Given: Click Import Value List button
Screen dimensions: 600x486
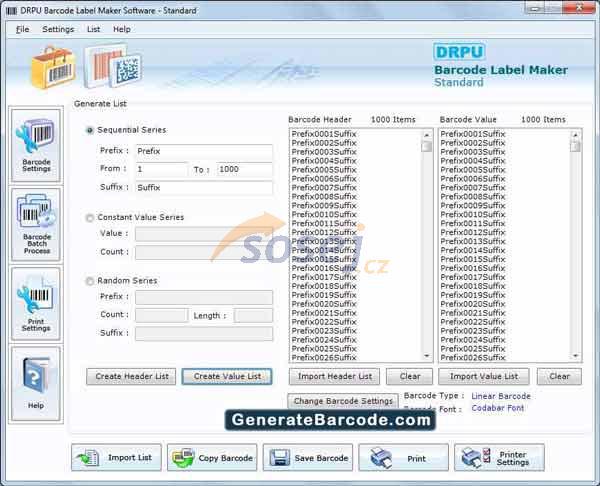Looking at the screenshot, I should point(484,377).
